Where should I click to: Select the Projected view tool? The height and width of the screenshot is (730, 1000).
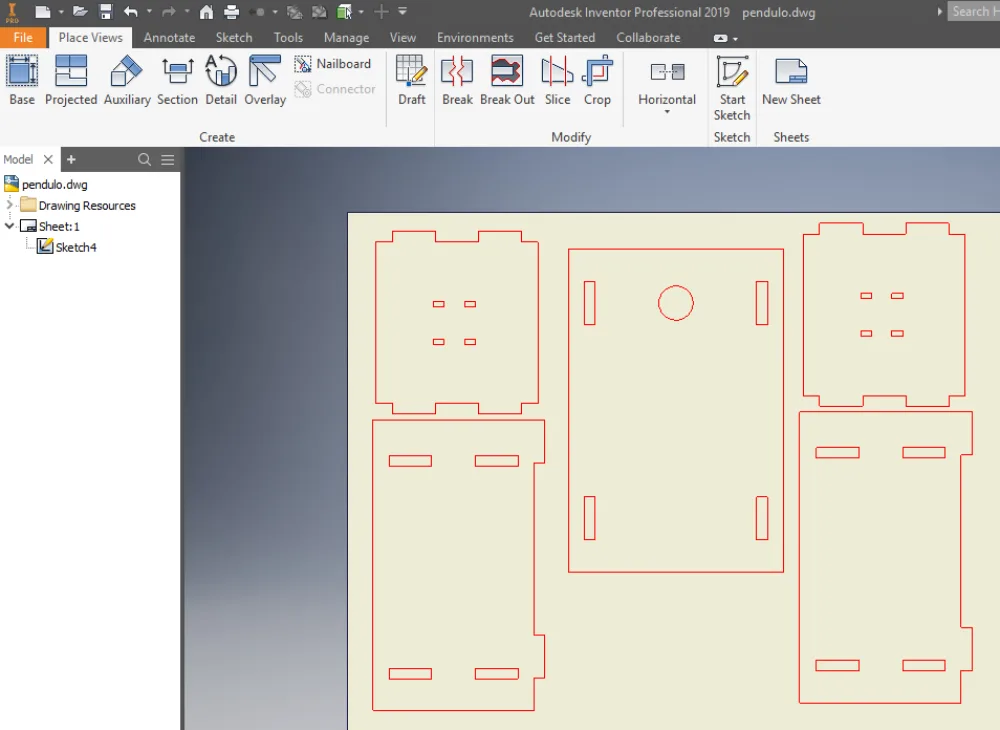click(x=71, y=80)
